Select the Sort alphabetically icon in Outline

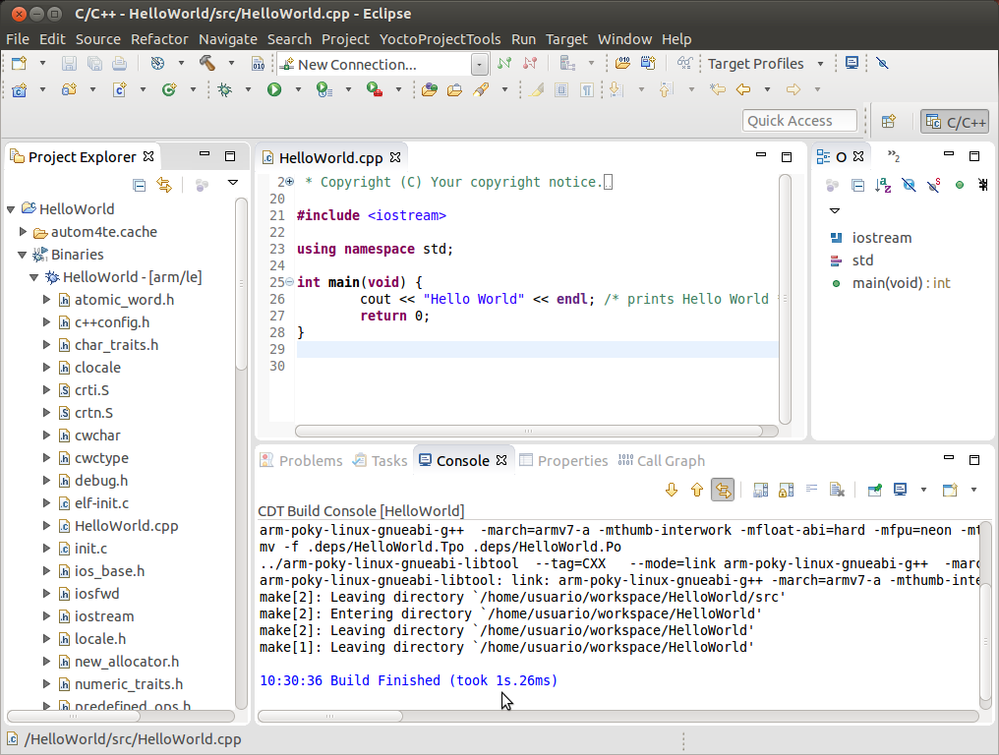tap(882, 184)
